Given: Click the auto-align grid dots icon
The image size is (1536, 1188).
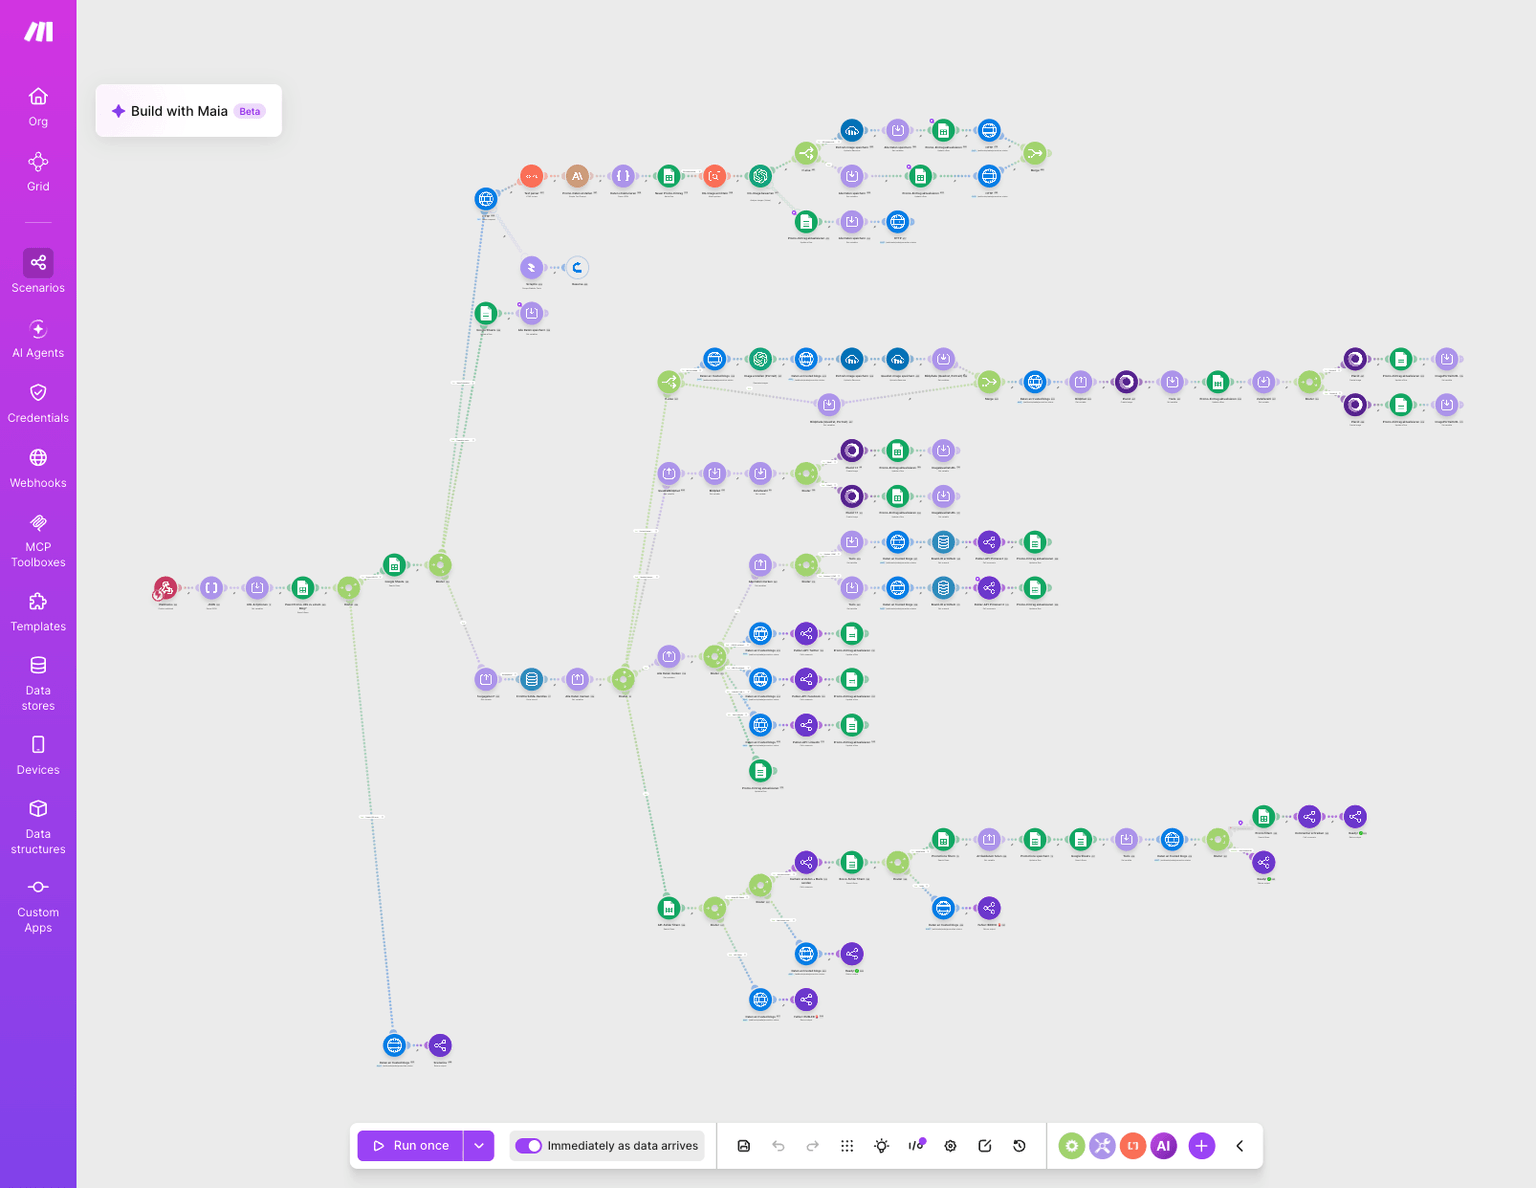Looking at the screenshot, I should pos(847,1146).
